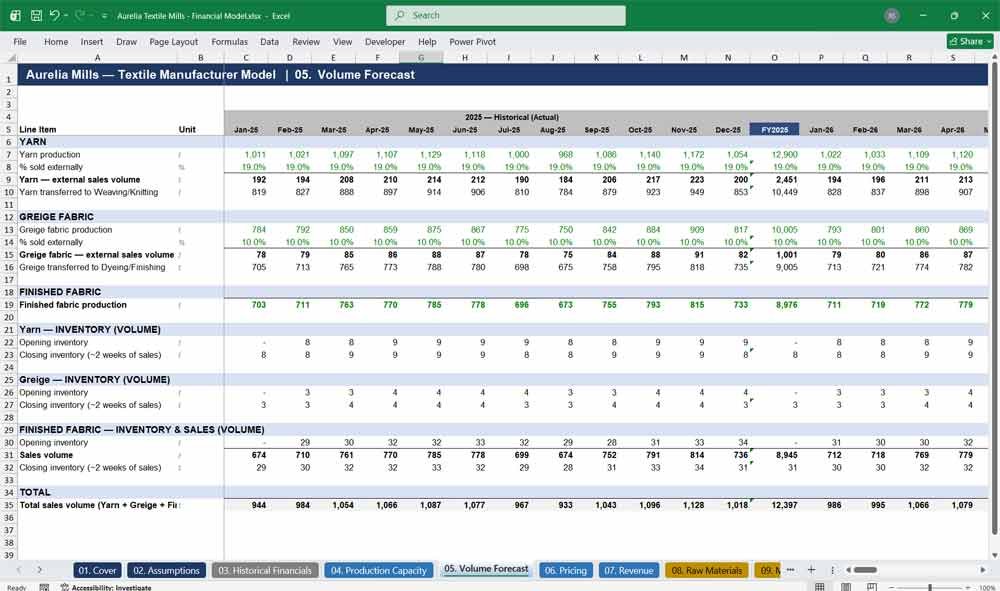The image size is (1000, 591).
Task: Click the Undo arrow icon
Action: [54, 15]
